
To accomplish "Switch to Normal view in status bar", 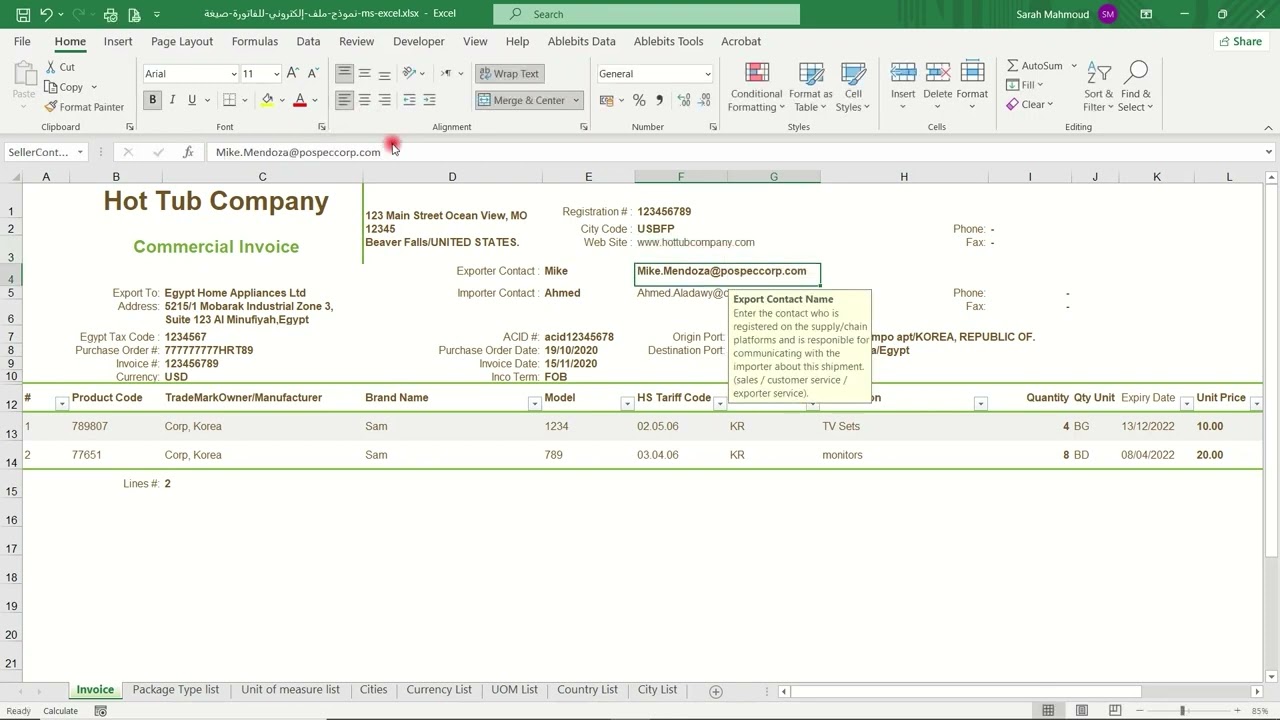I will (1048, 711).
